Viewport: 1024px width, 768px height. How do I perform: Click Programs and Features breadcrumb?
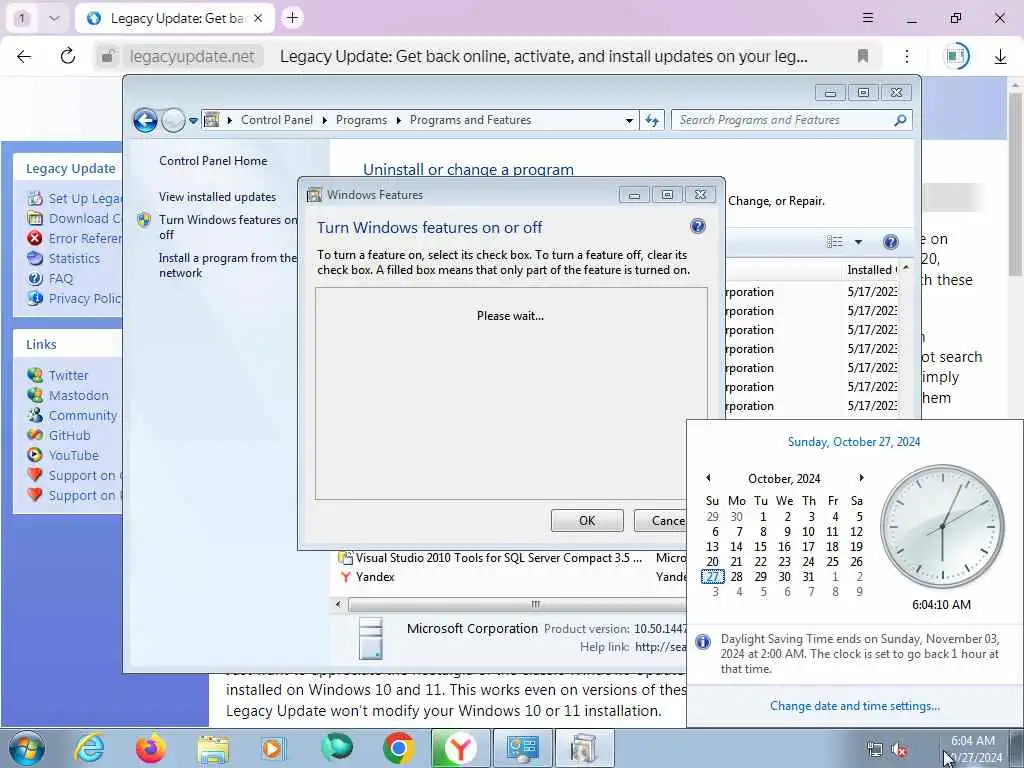(470, 120)
